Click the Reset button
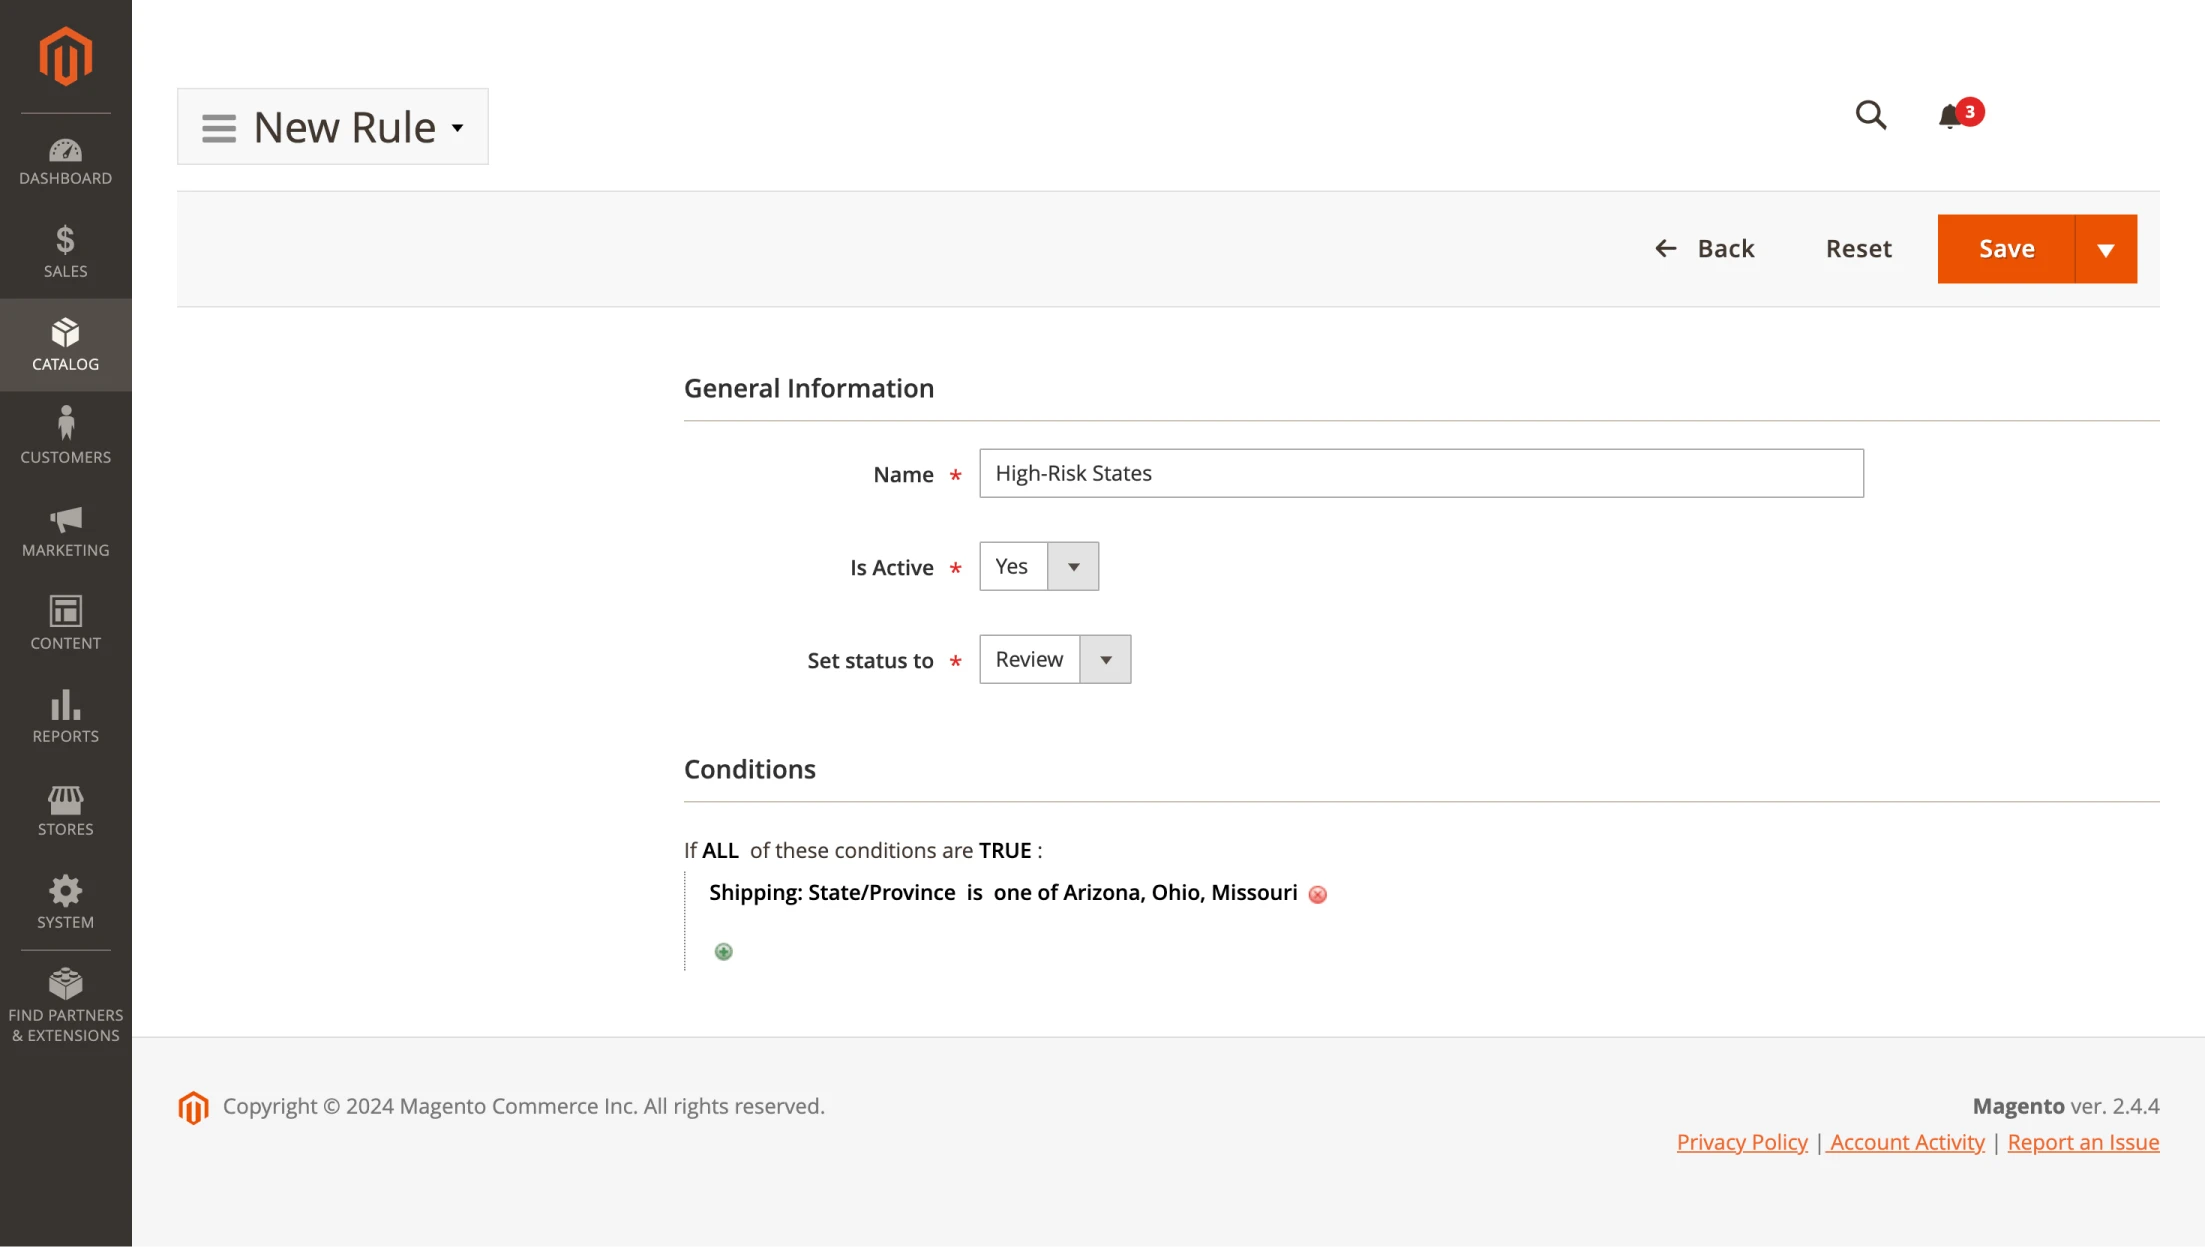The width and height of the screenshot is (2205, 1247). [x=1858, y=249]
